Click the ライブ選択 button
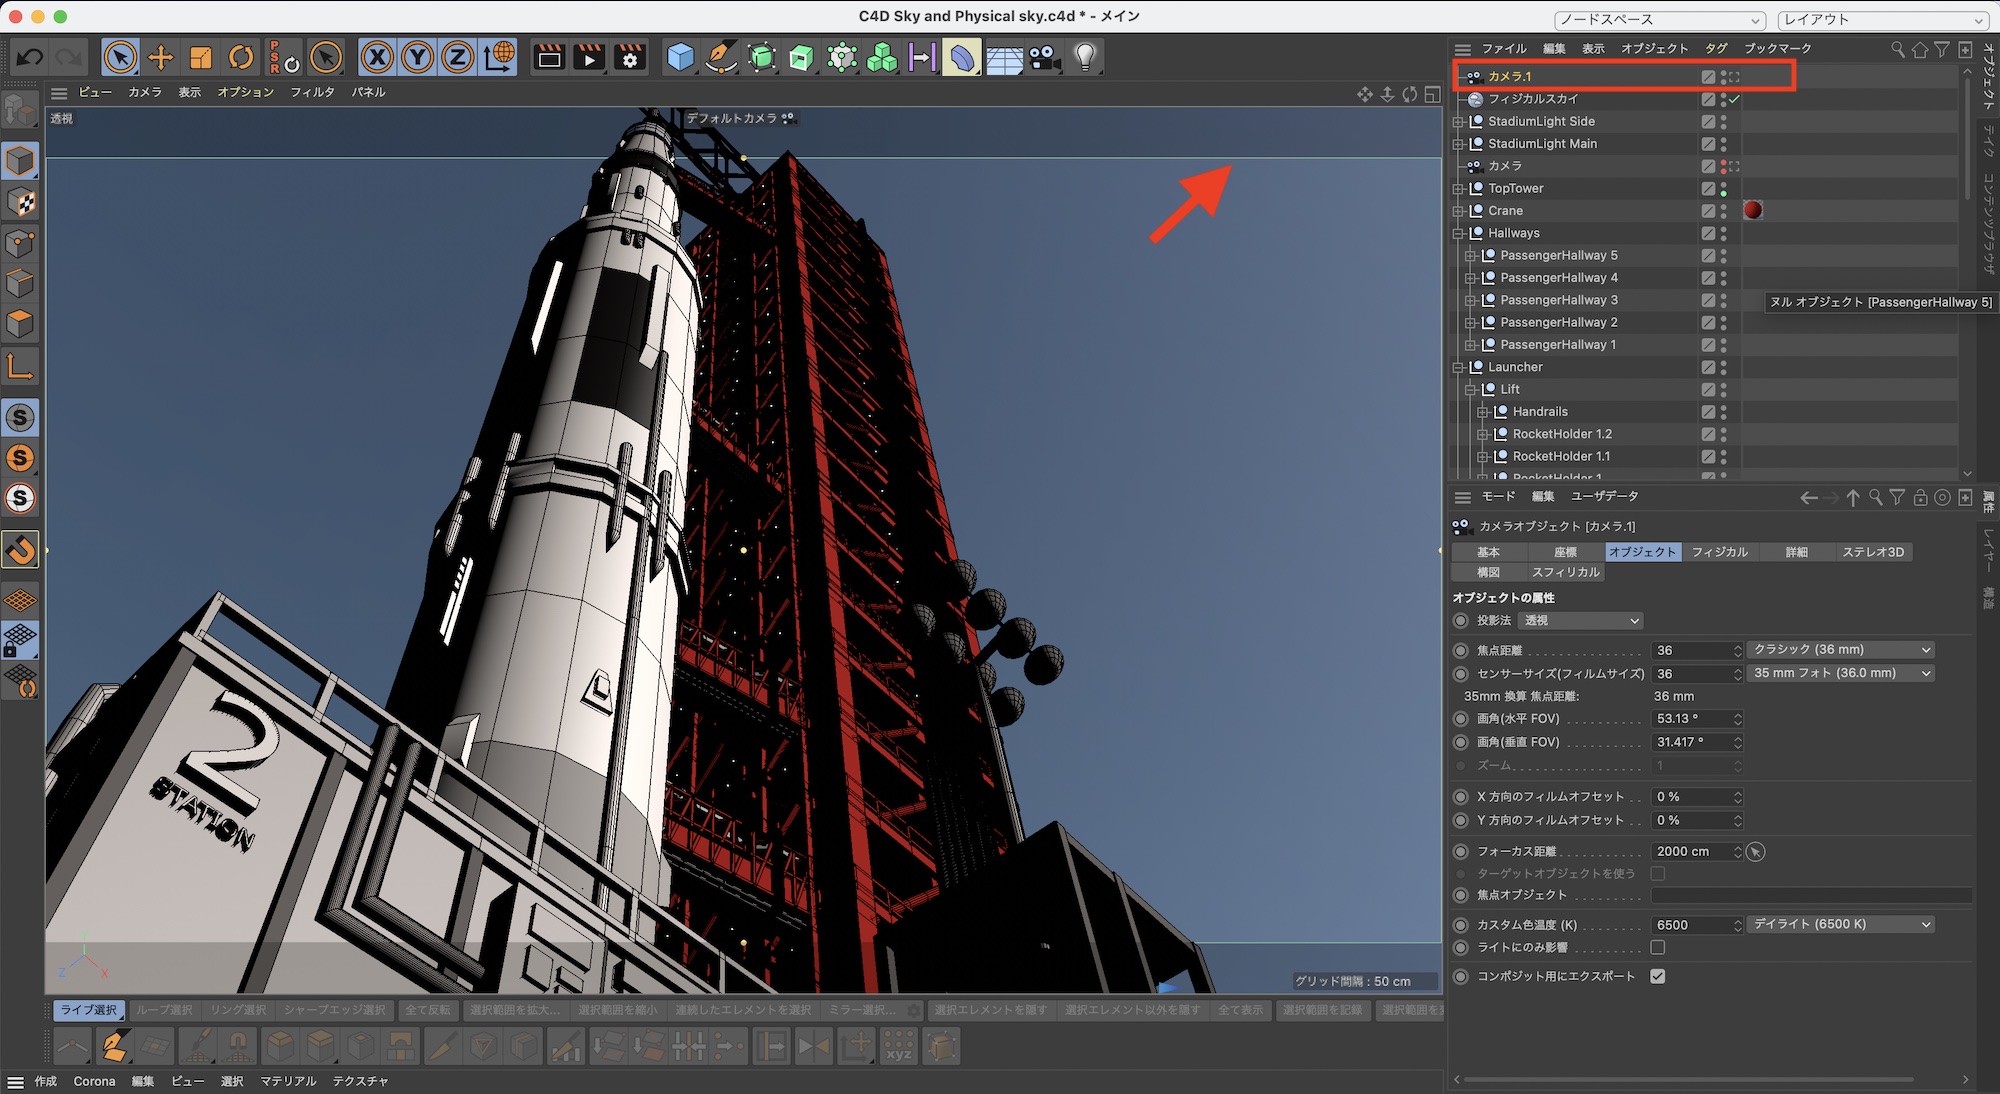Image resolution: width=2000 pixels, height=1094 pixels. (x=88, y=1010)
